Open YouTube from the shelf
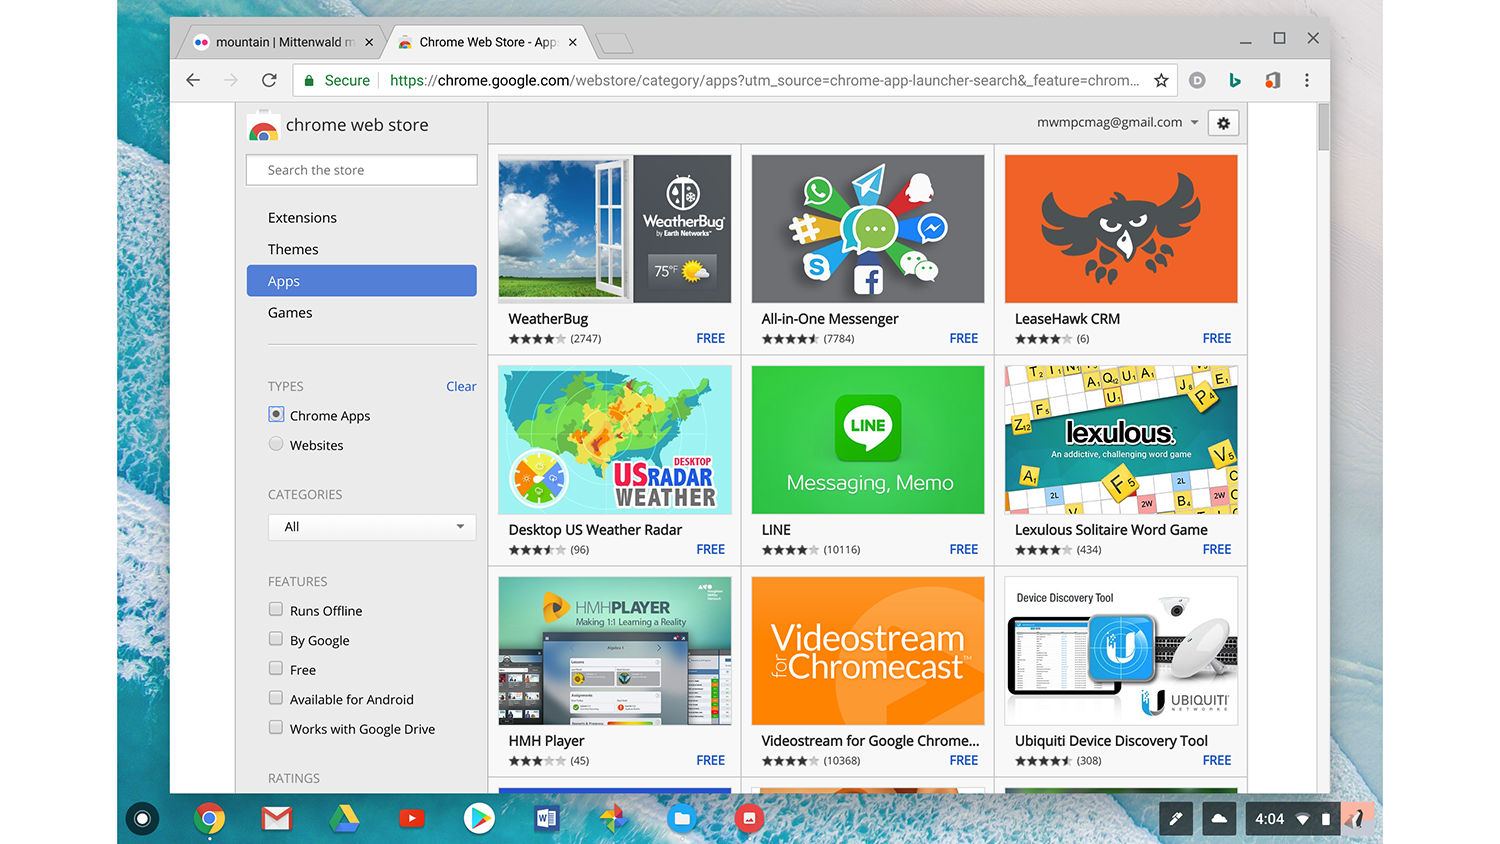1500x844 pixels. [411, 818]
